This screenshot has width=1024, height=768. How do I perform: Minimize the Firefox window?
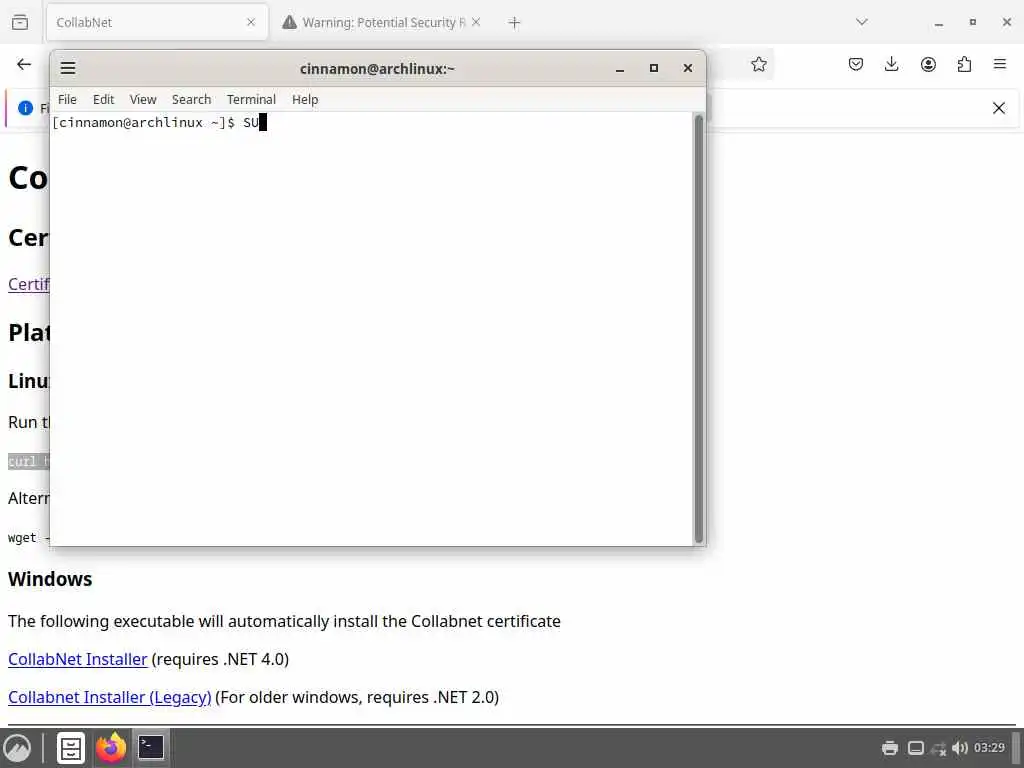(x=938, y=22)
